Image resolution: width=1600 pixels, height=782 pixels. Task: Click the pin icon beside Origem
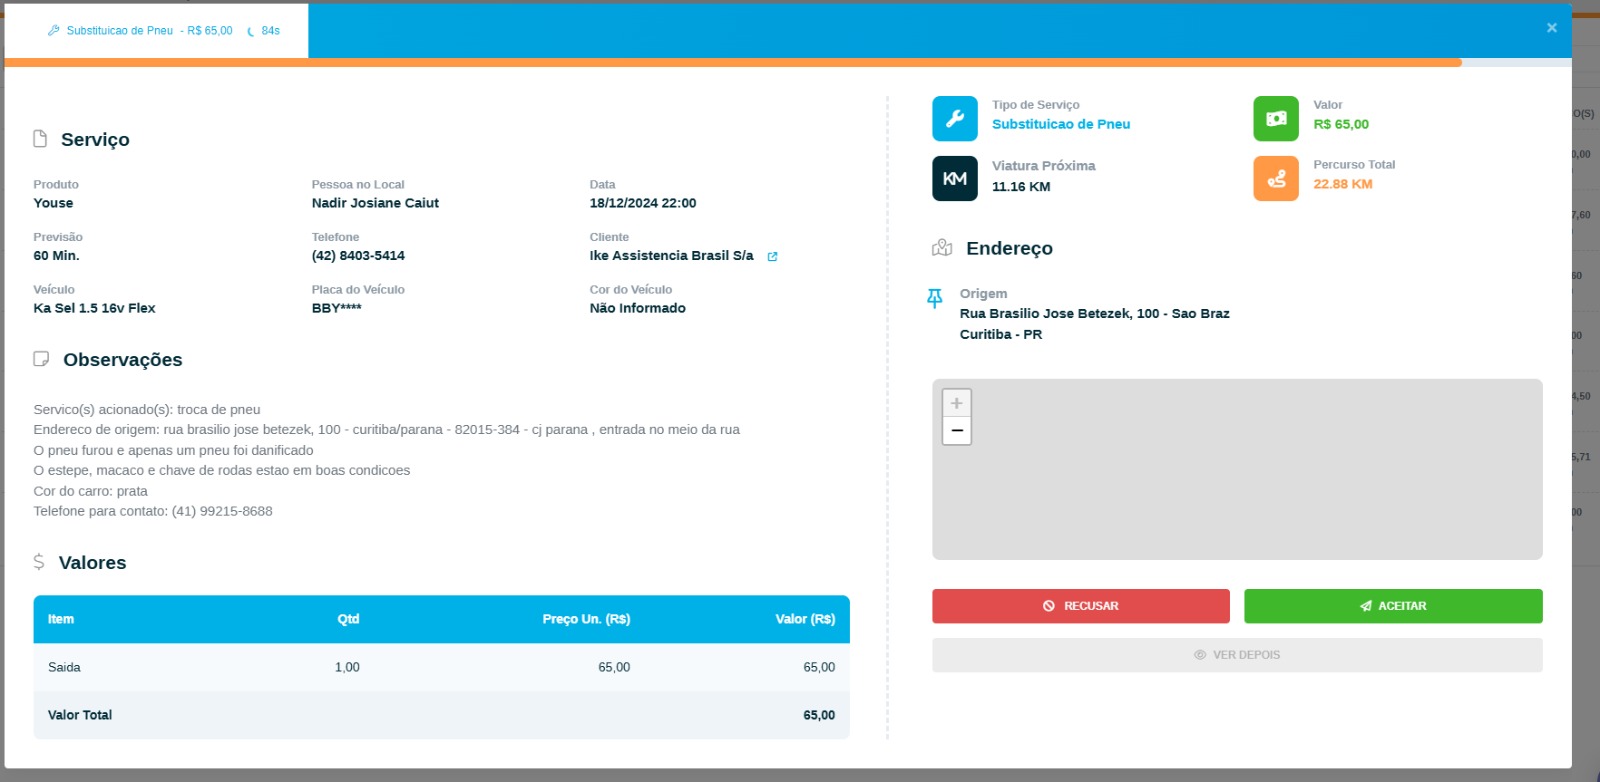[935, 298]
